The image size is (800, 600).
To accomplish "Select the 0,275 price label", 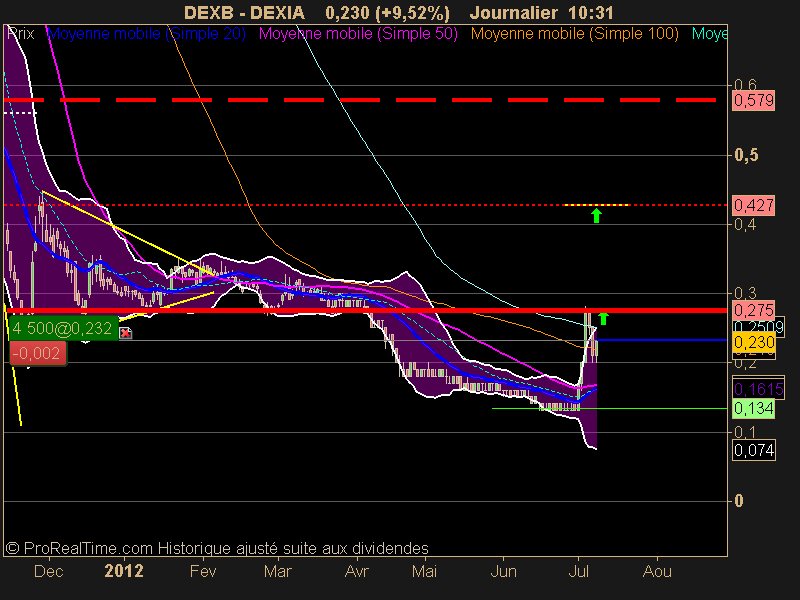I will (754, 310).
